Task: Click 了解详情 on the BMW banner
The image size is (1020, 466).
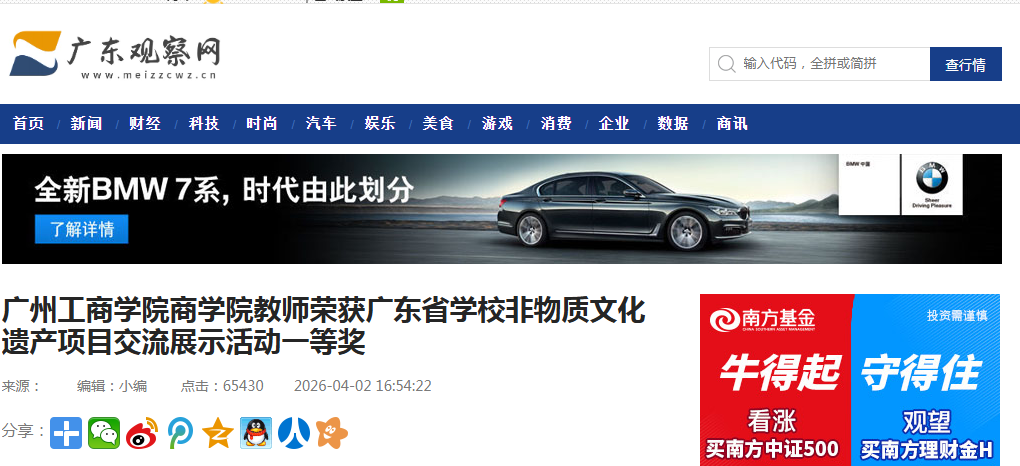Action: tap(82, 229)
